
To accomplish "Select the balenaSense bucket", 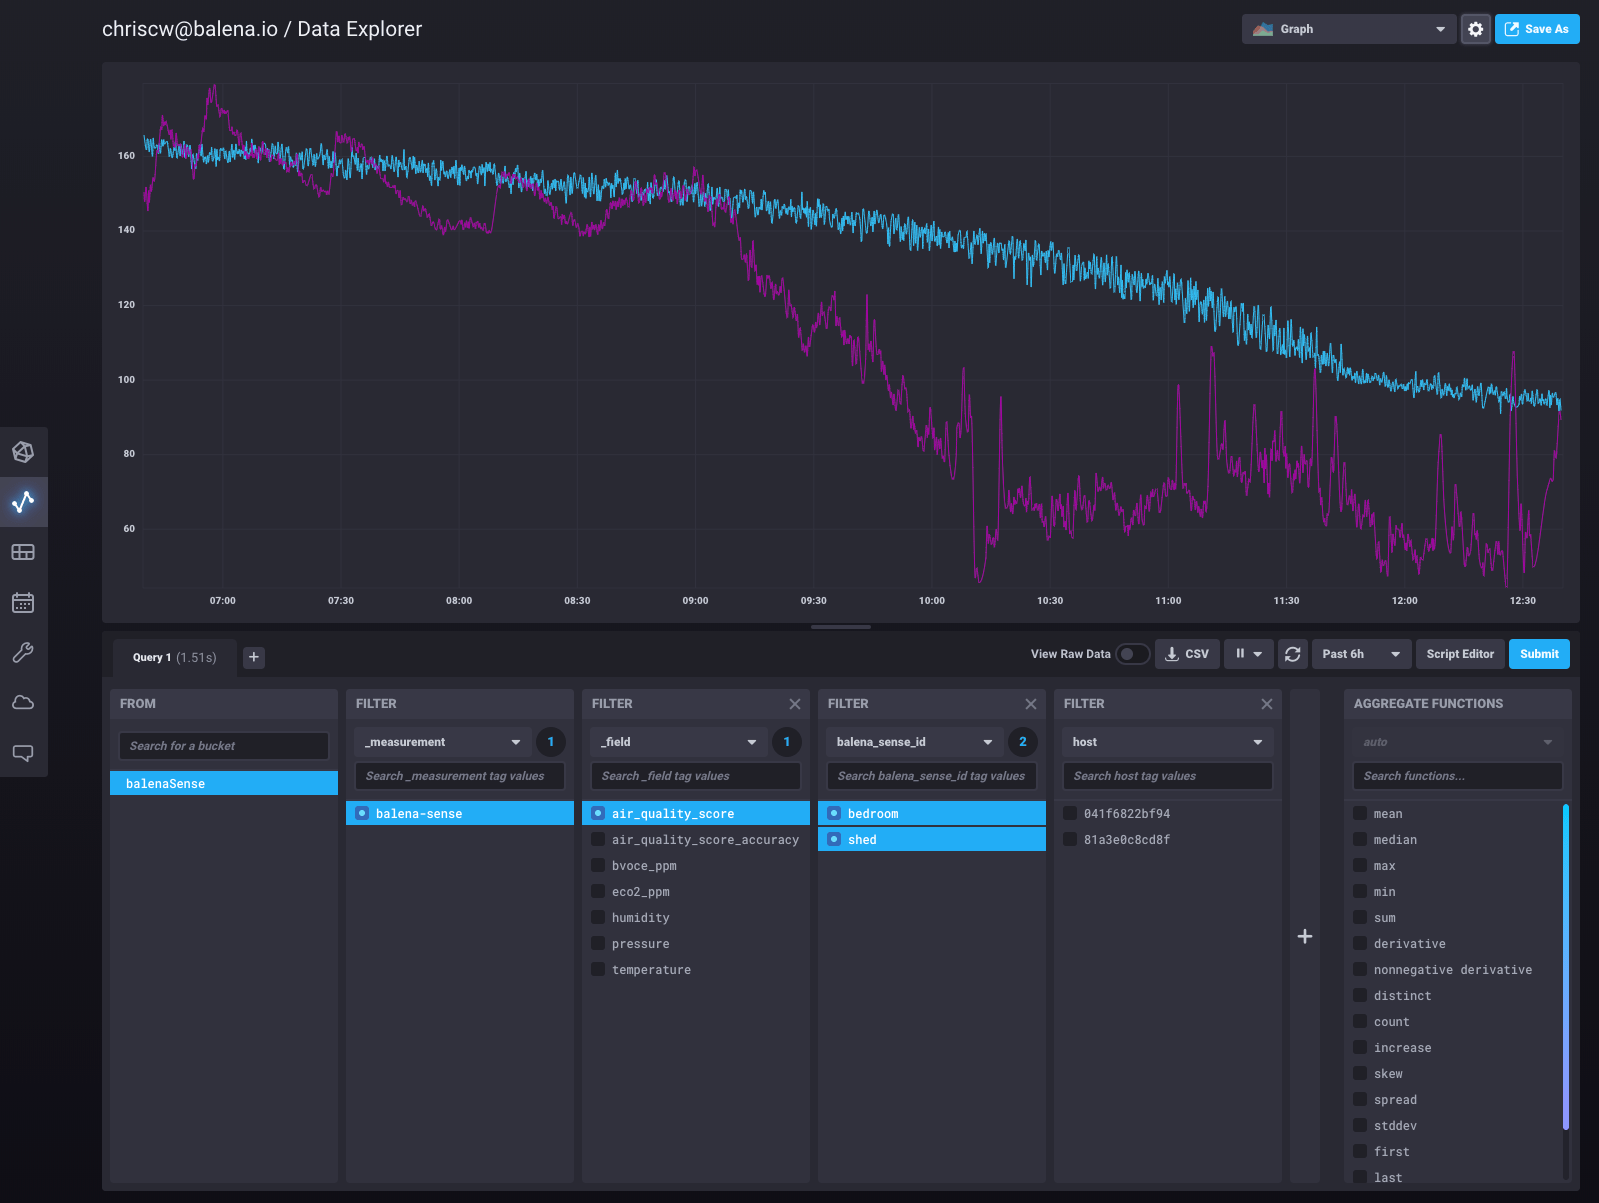I will [224, 783].
